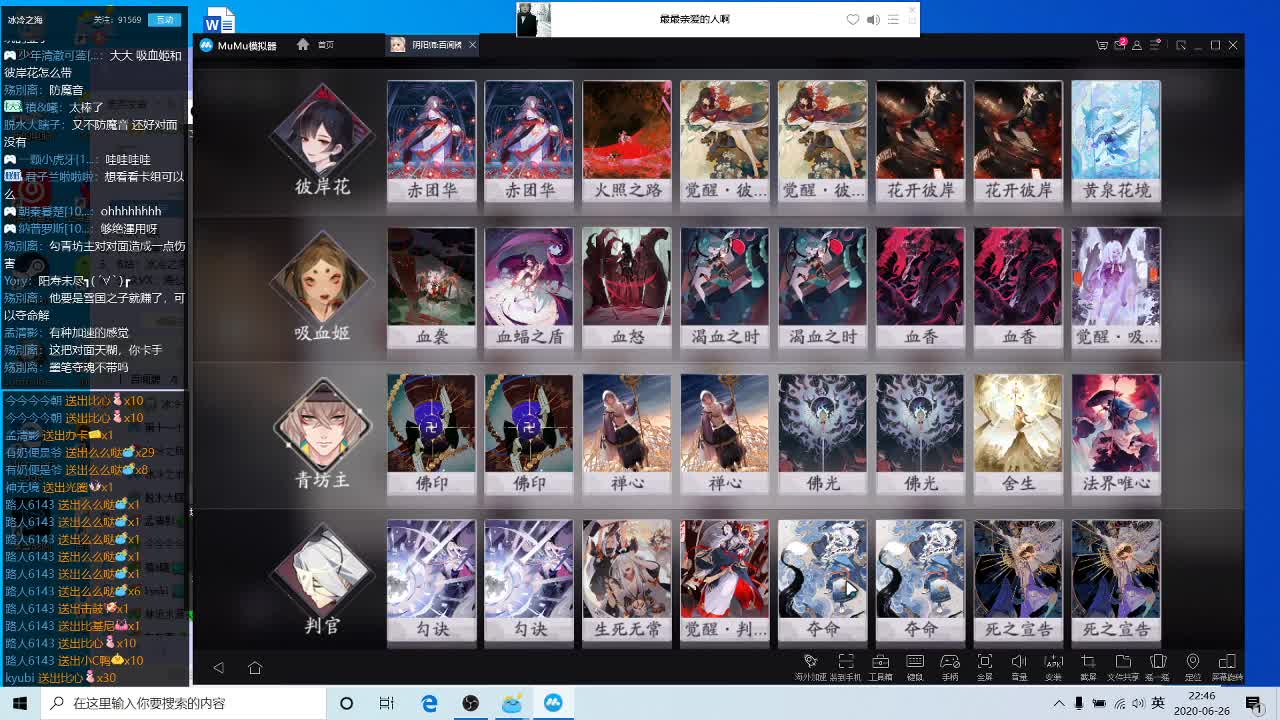Open the 黄泉花境 card
This screenshot has width=1280, height=720.
pyautogui.click(x=1116, y=142)
